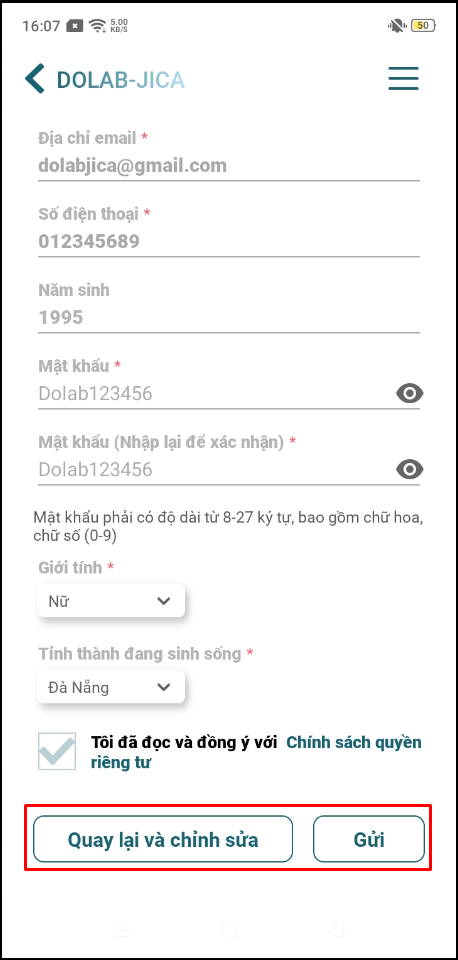Tap the muted notification bell icon

coord(397,26)
